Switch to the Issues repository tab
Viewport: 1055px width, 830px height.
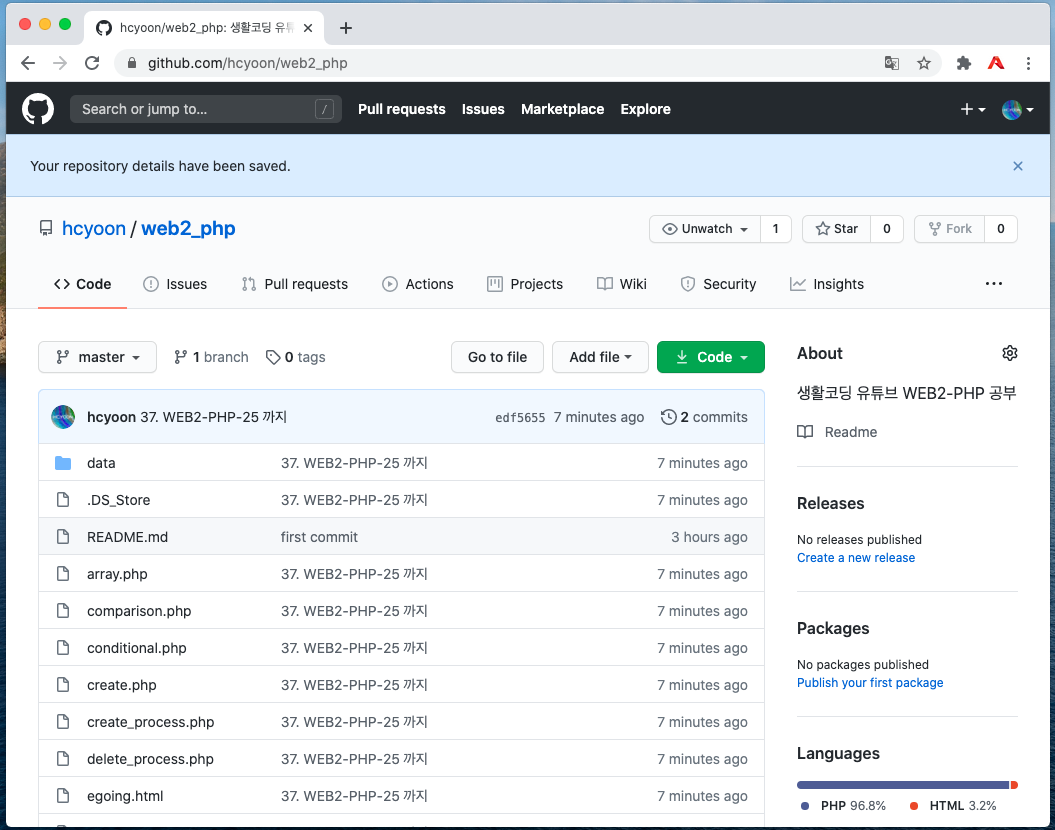175,284
